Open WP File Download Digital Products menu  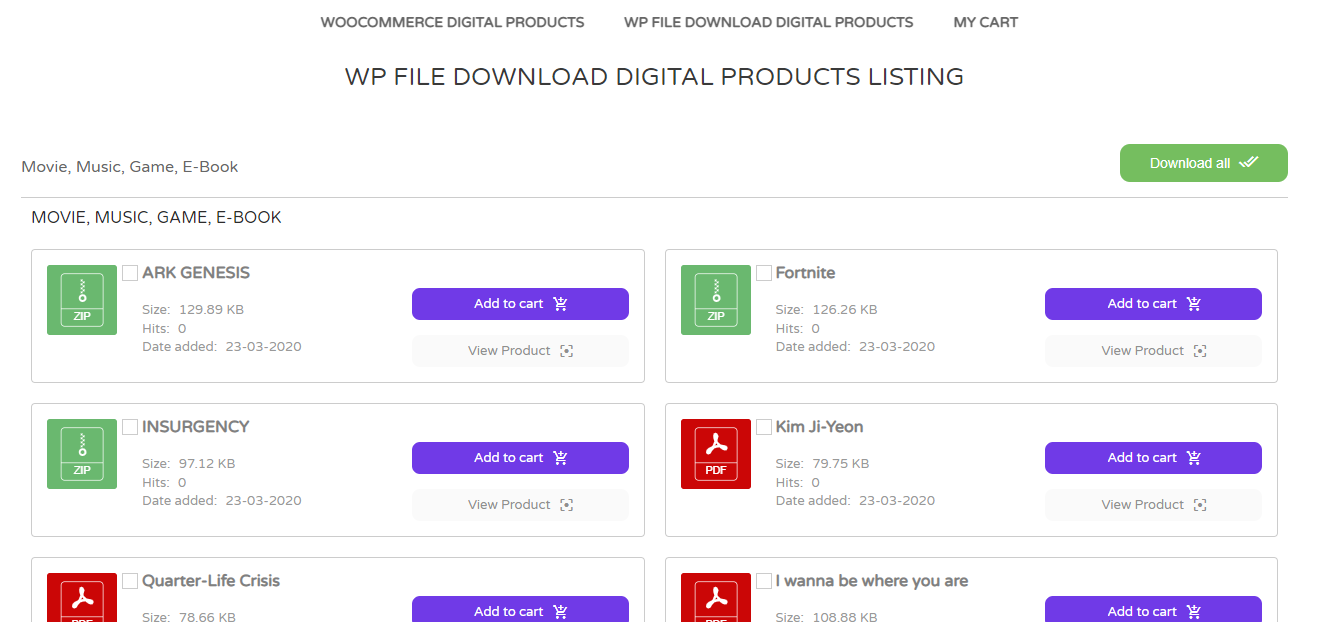(x=768, y=22)
